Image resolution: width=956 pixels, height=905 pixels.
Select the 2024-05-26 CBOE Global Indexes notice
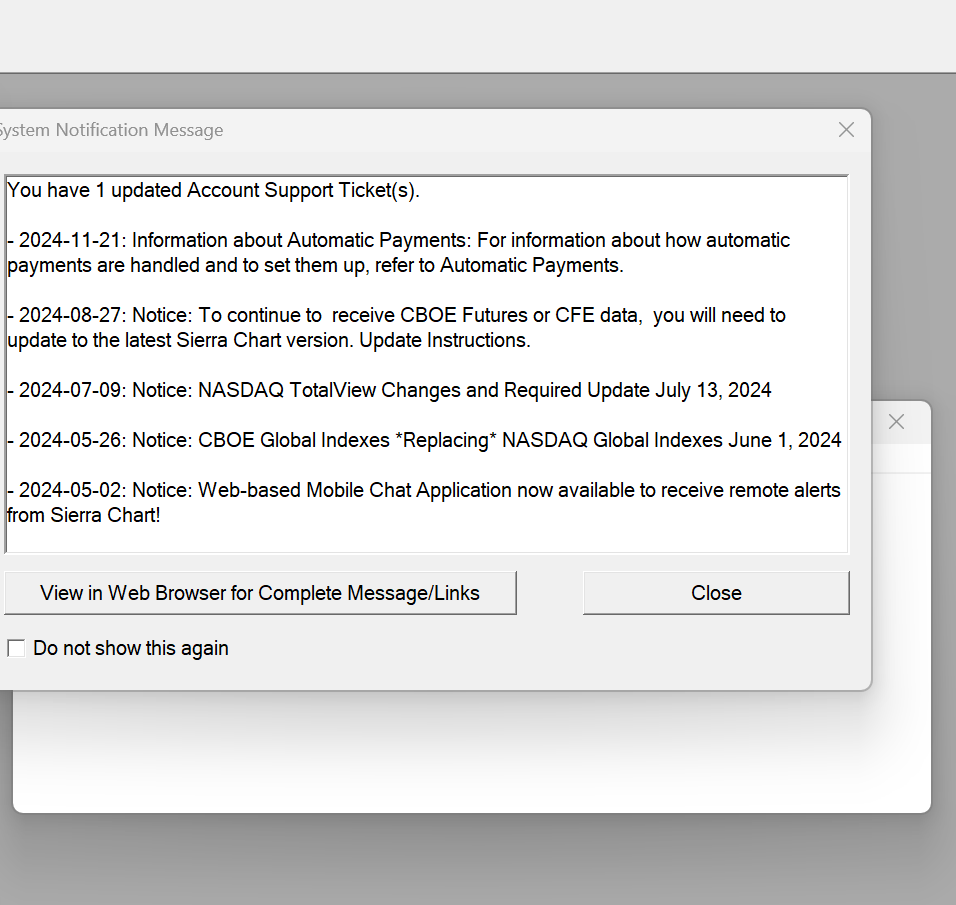point(425,440)
